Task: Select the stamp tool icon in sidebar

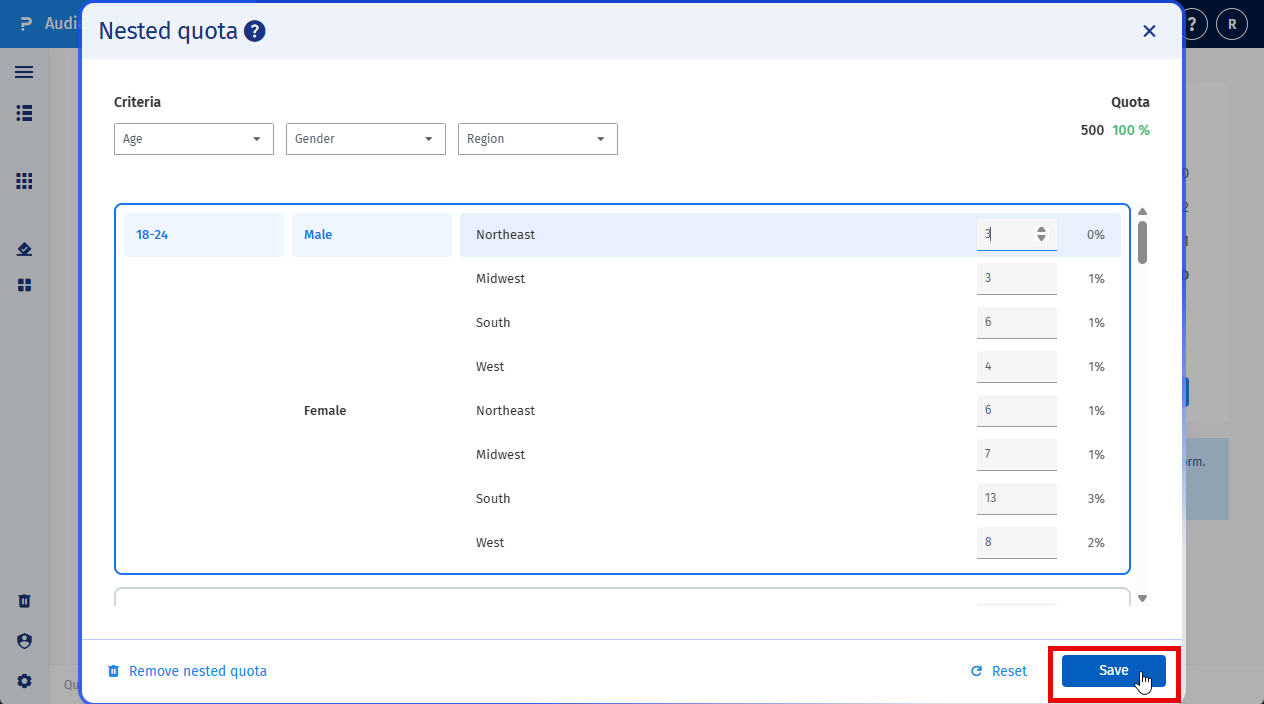Action: pyautogui.click(x=24, y=249)
